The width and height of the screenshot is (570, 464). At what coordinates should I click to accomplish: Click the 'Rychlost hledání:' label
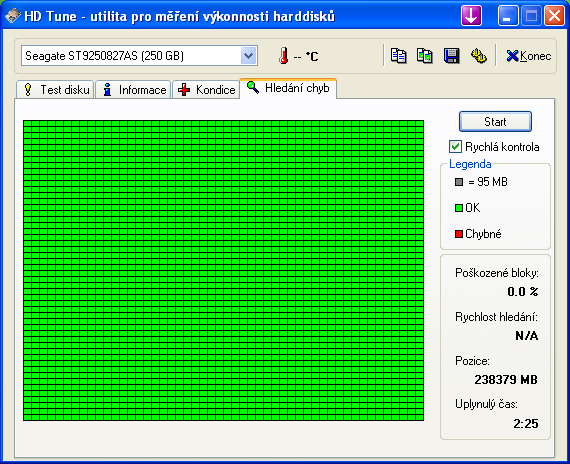(497, 317)
